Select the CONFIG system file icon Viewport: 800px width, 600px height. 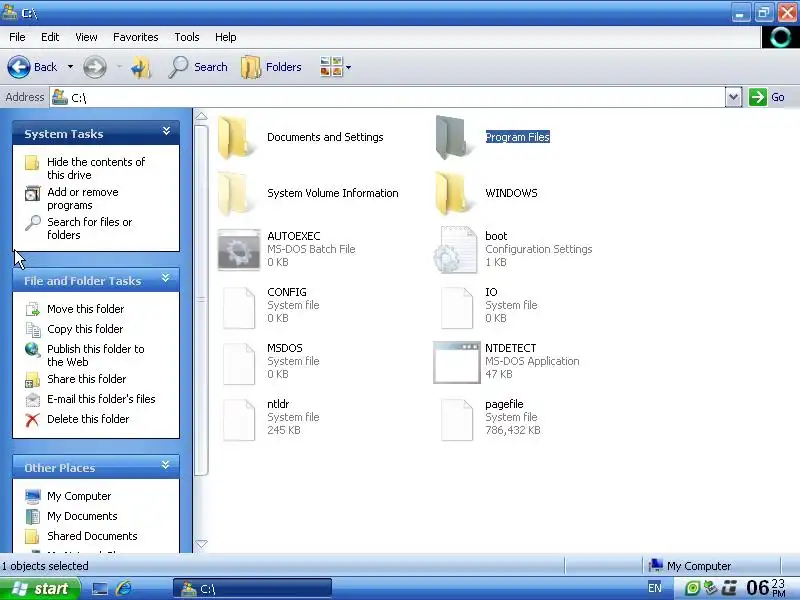pyautogui.click(x=239, y=308)
